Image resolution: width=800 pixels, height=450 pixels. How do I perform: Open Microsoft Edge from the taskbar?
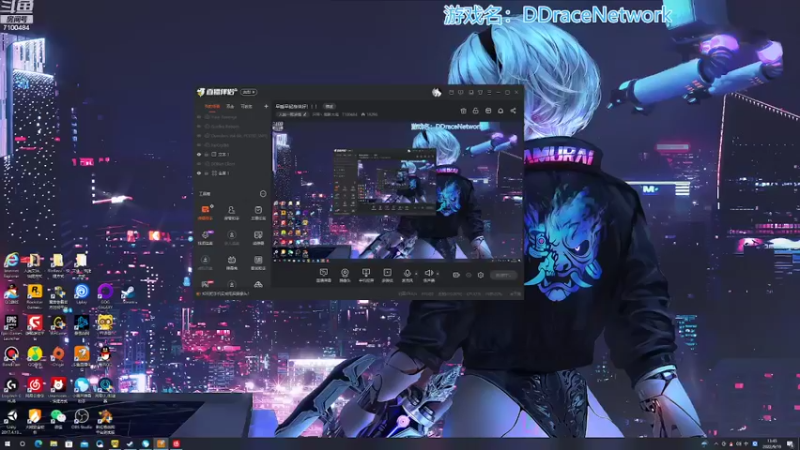pos(38,444)
